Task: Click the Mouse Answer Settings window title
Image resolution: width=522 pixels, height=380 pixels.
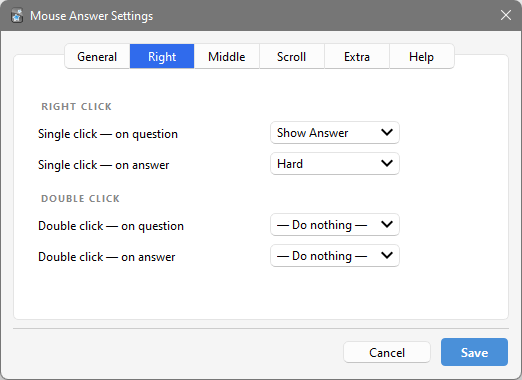Action: (92, 16)
